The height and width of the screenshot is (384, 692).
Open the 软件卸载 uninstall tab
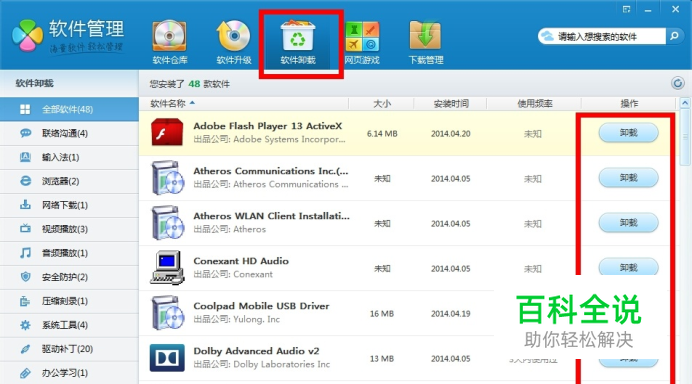tap(298, 42)
